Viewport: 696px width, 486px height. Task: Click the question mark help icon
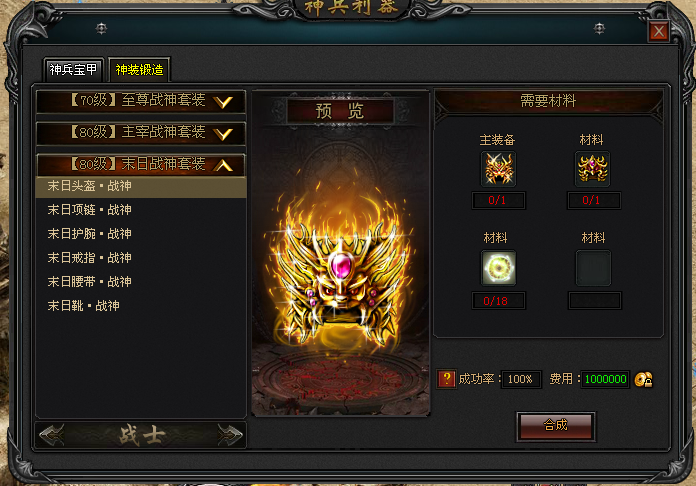pyautogui.click(x=447, y=379)
